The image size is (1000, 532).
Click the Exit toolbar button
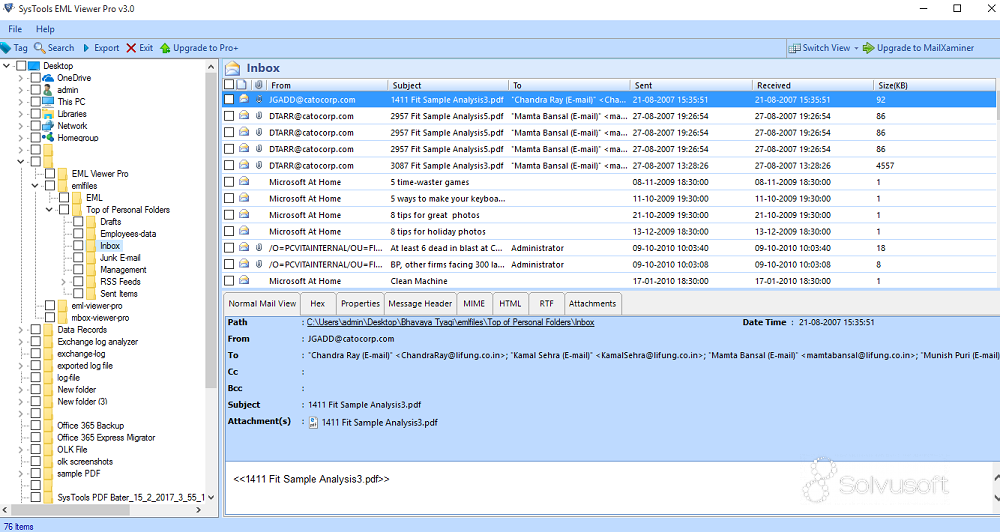[x=140, y=48]
